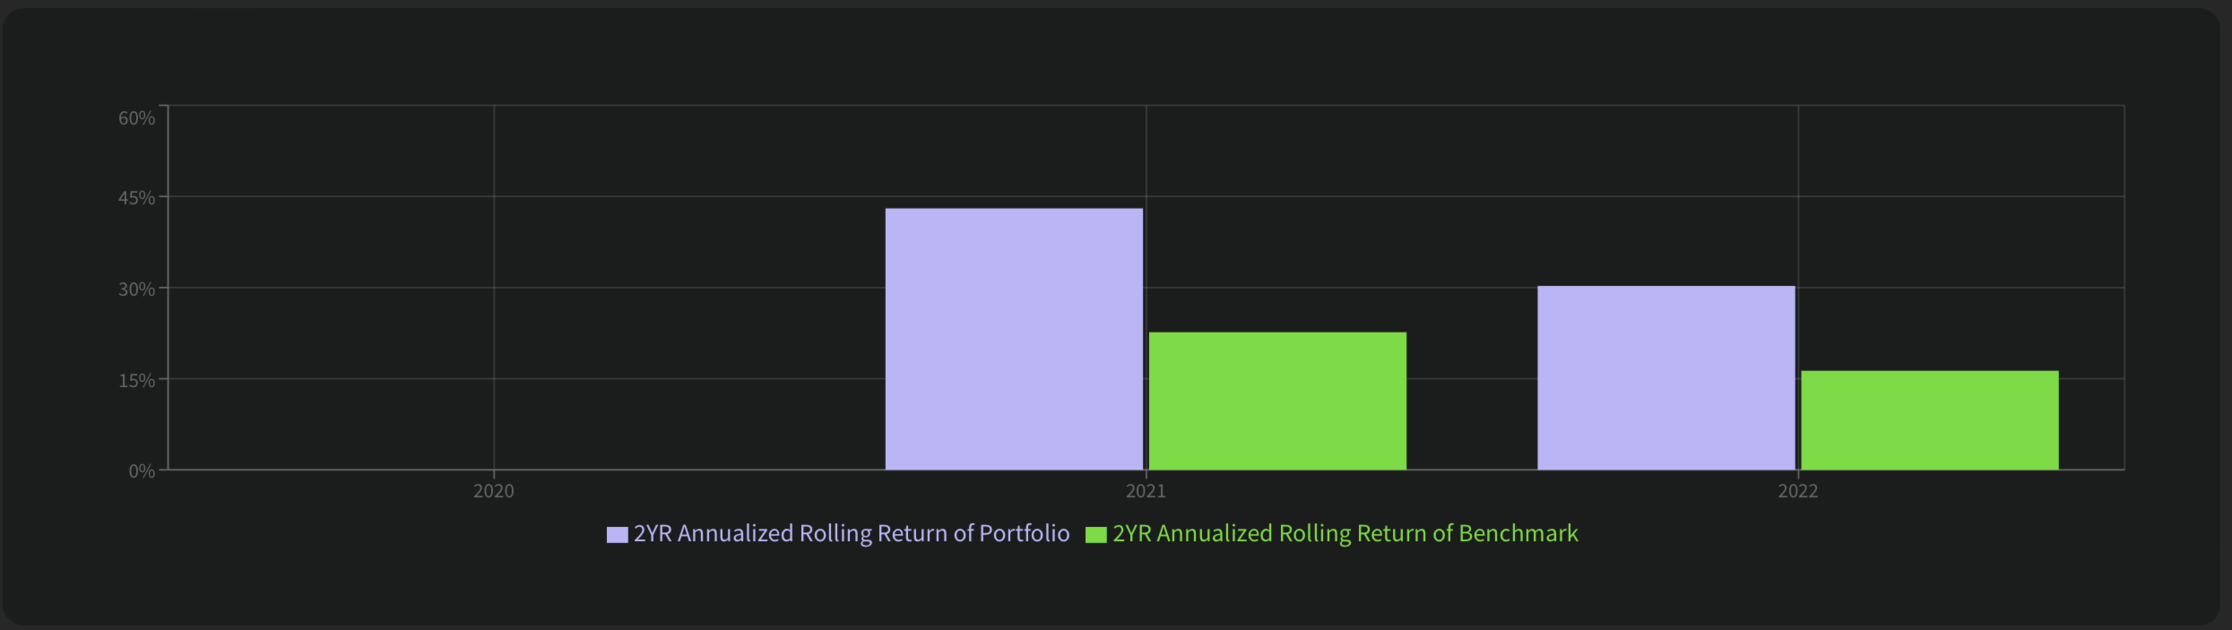Click the 60% y-axis tick label
Screen dimensions: 2232x630
pyautogui.click(x=137, y=118)
